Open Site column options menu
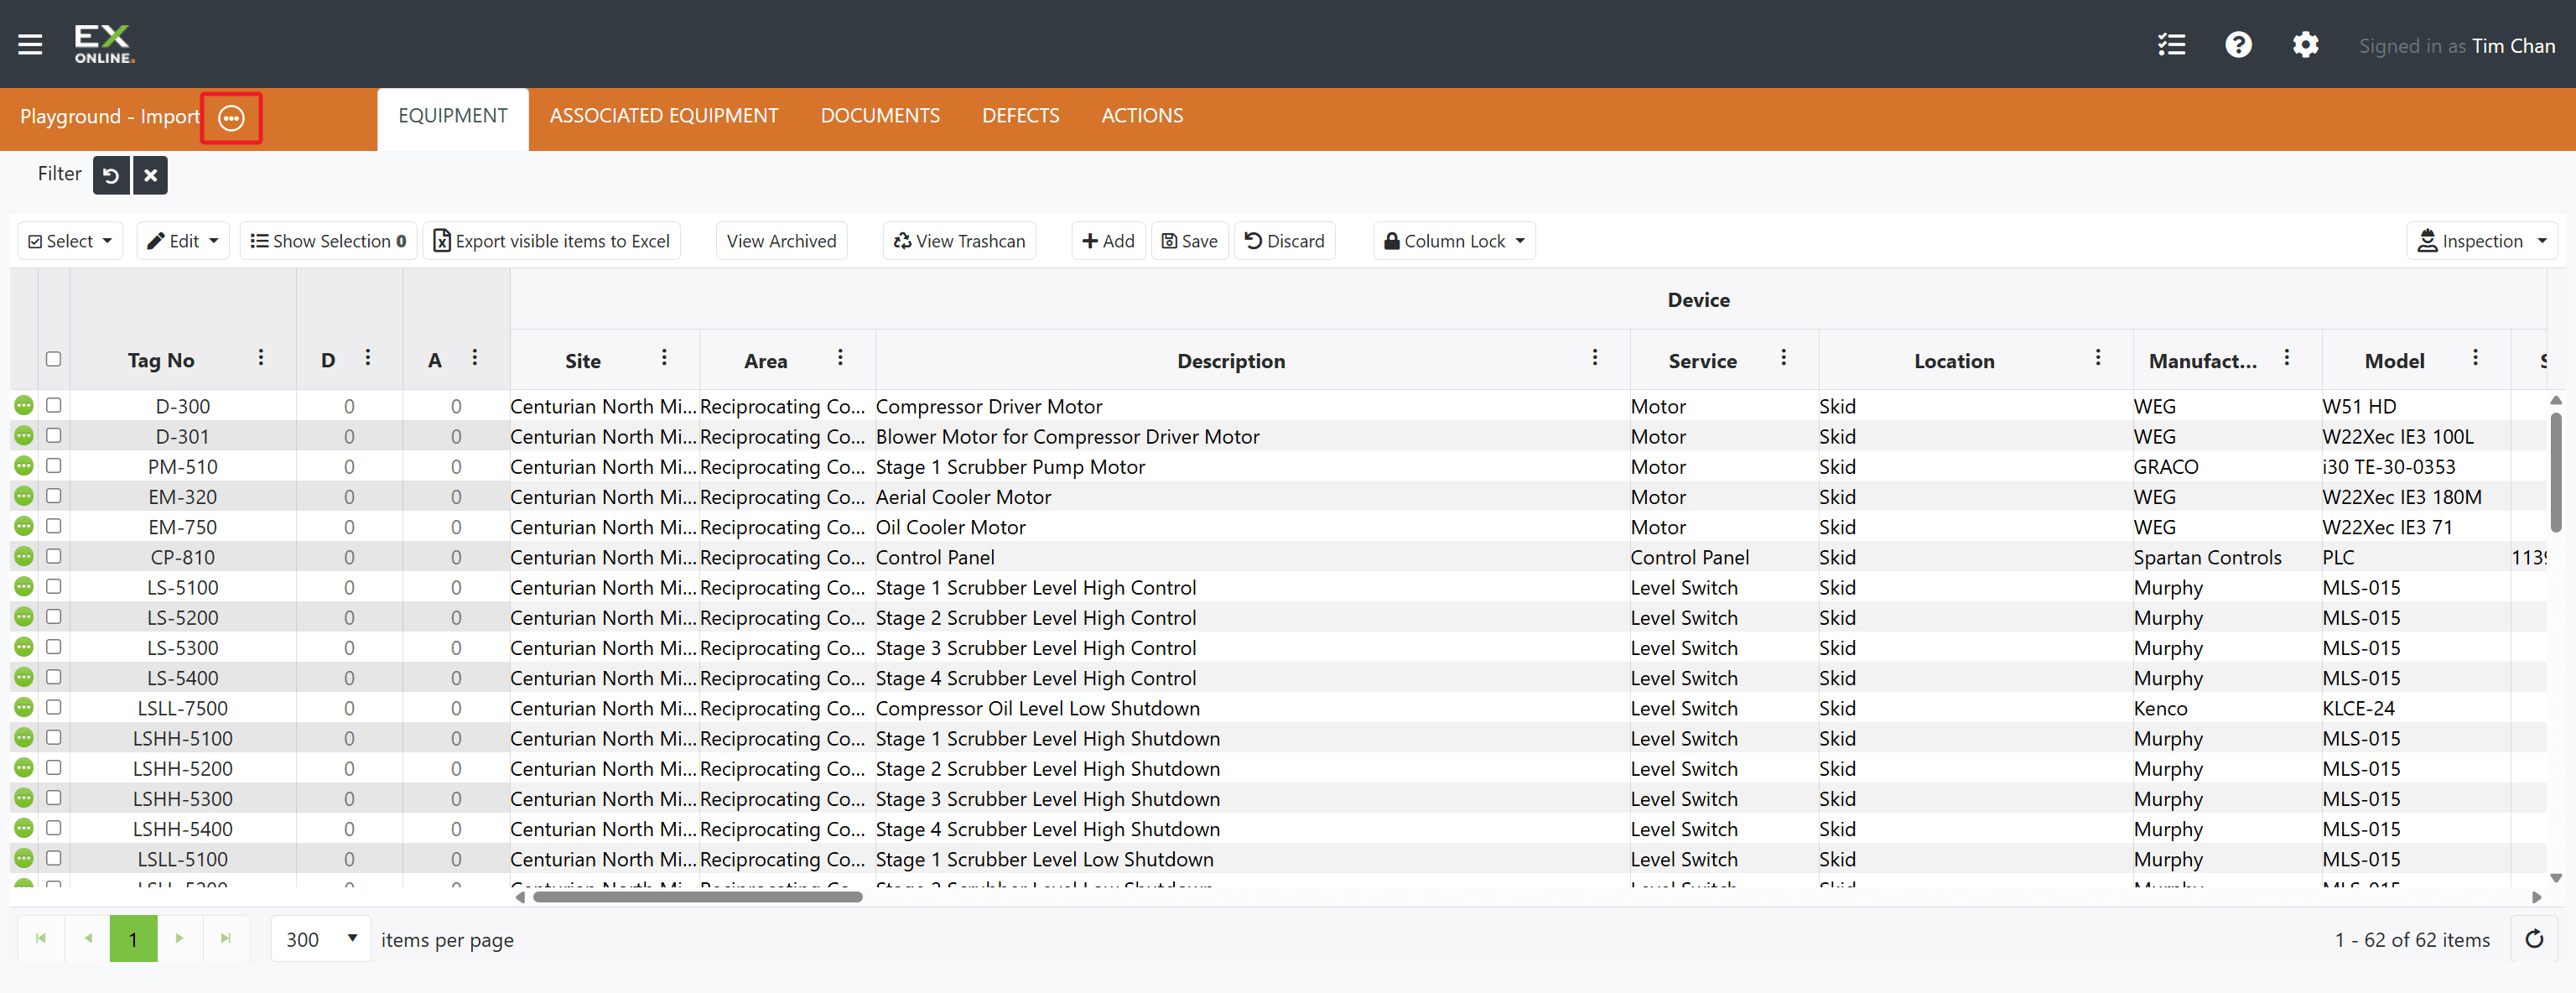This screenshot has width=2576, height=993. click(664, 358)
